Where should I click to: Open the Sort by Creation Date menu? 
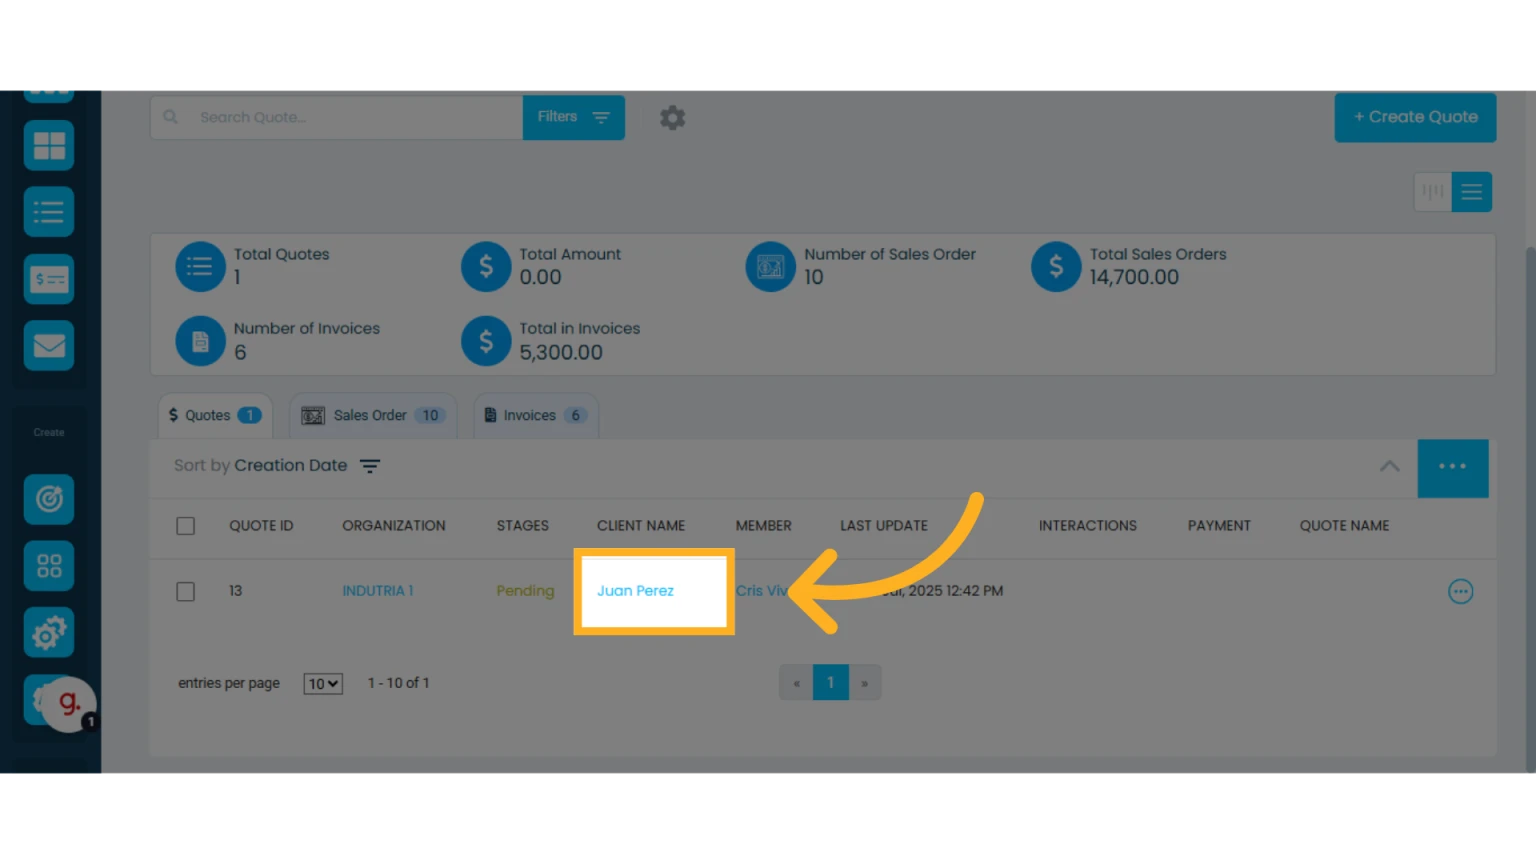coord(277,466)
